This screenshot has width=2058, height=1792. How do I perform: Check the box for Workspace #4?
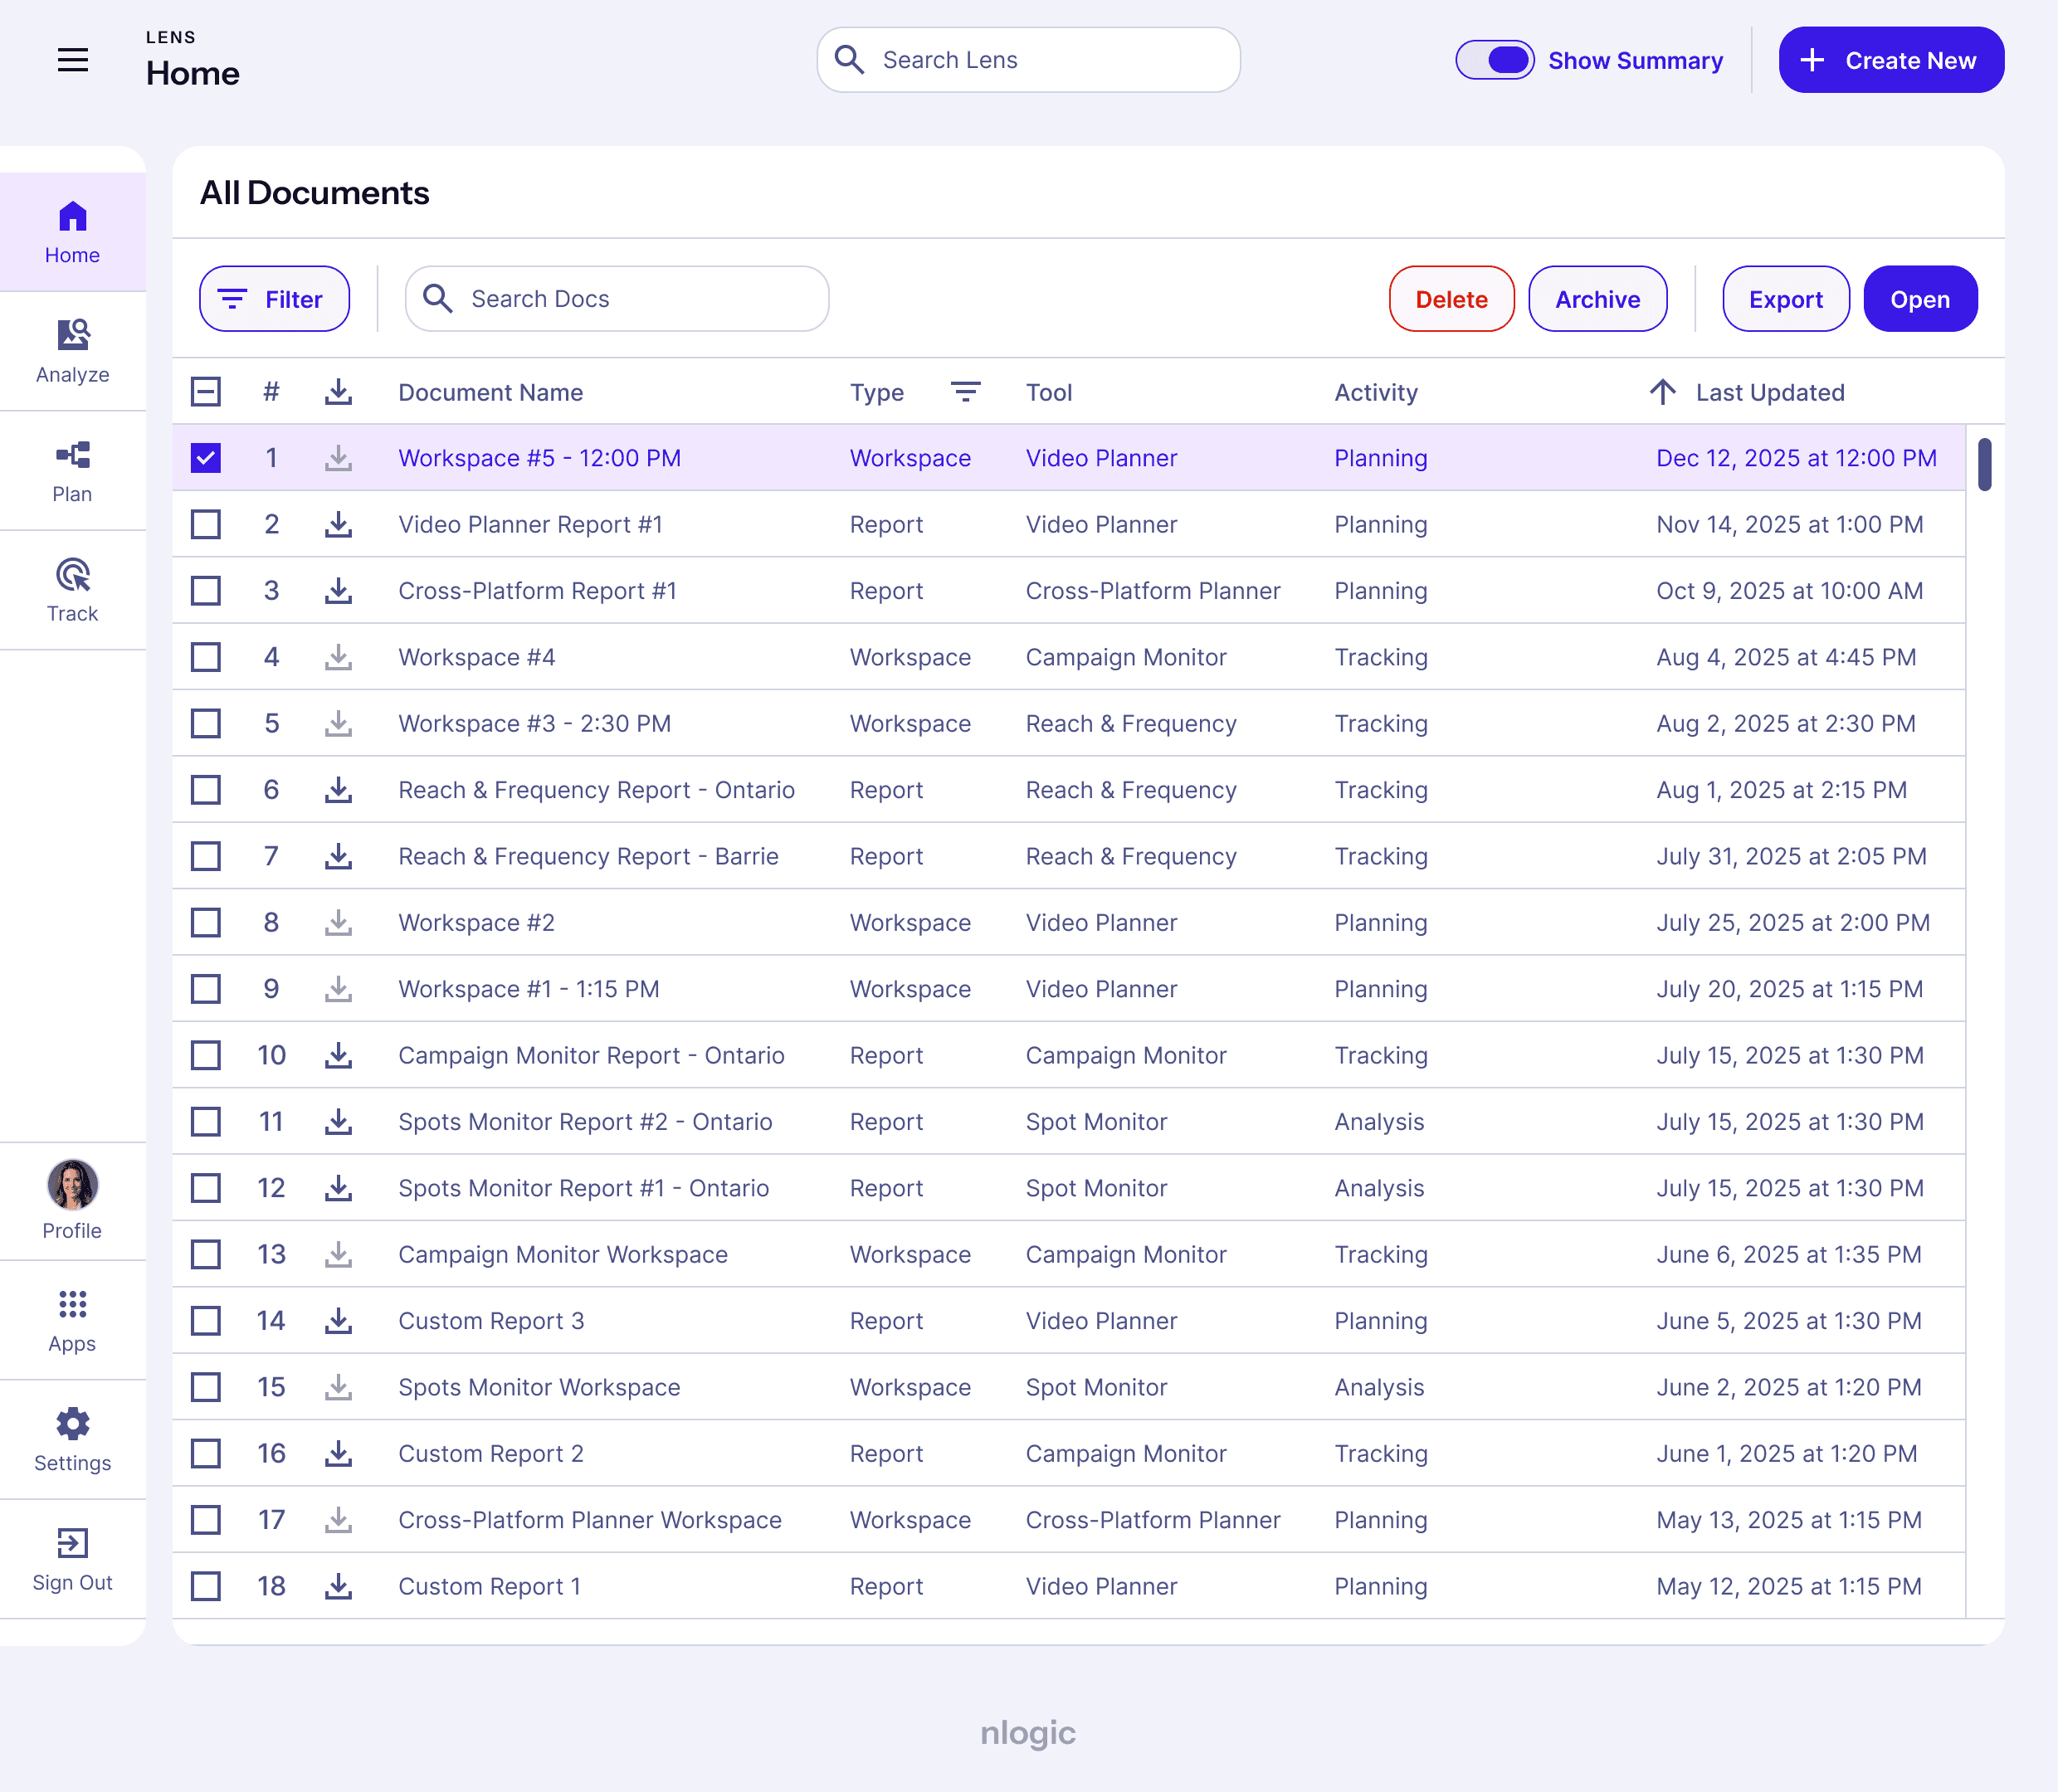coord(206,657)
